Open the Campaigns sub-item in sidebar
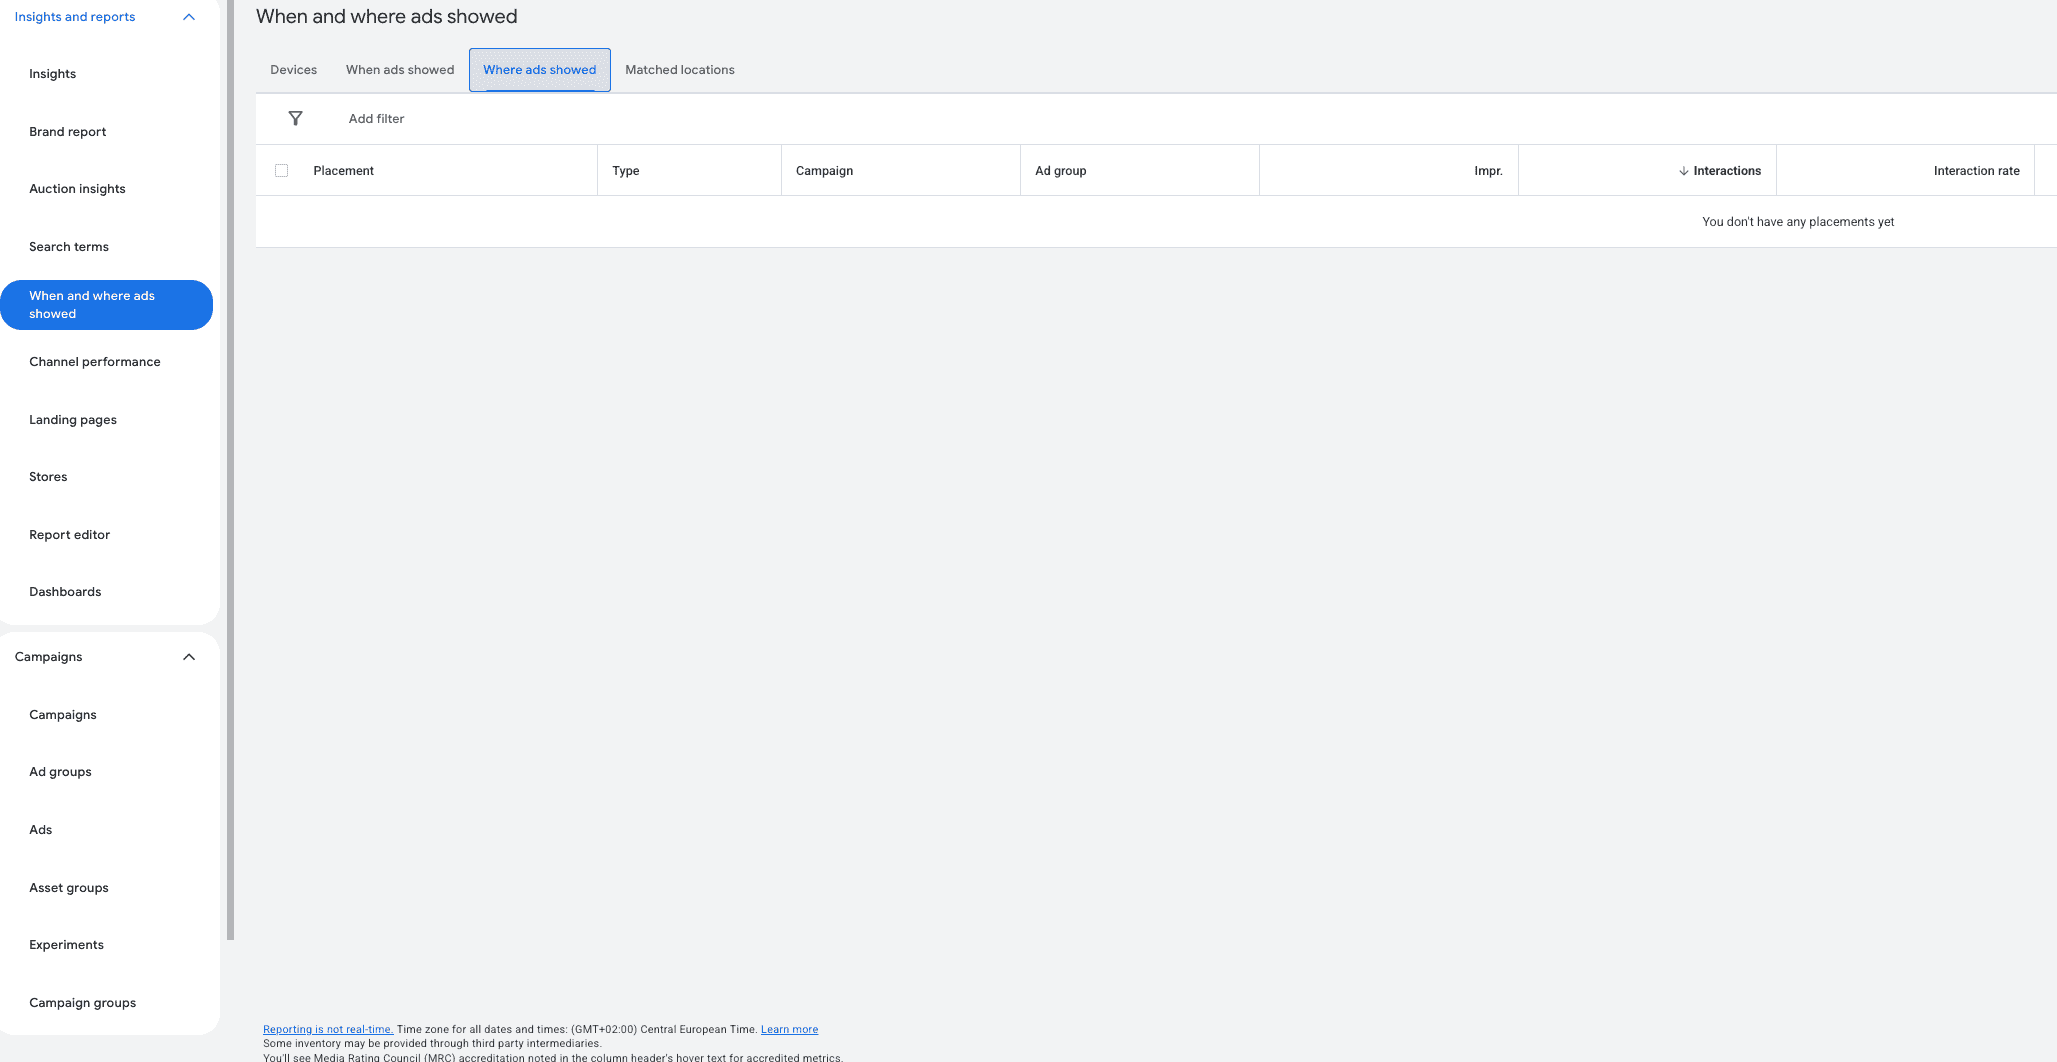Image resolution: width=2057 pixels, height=1062 pixels. tap(63, 715)
